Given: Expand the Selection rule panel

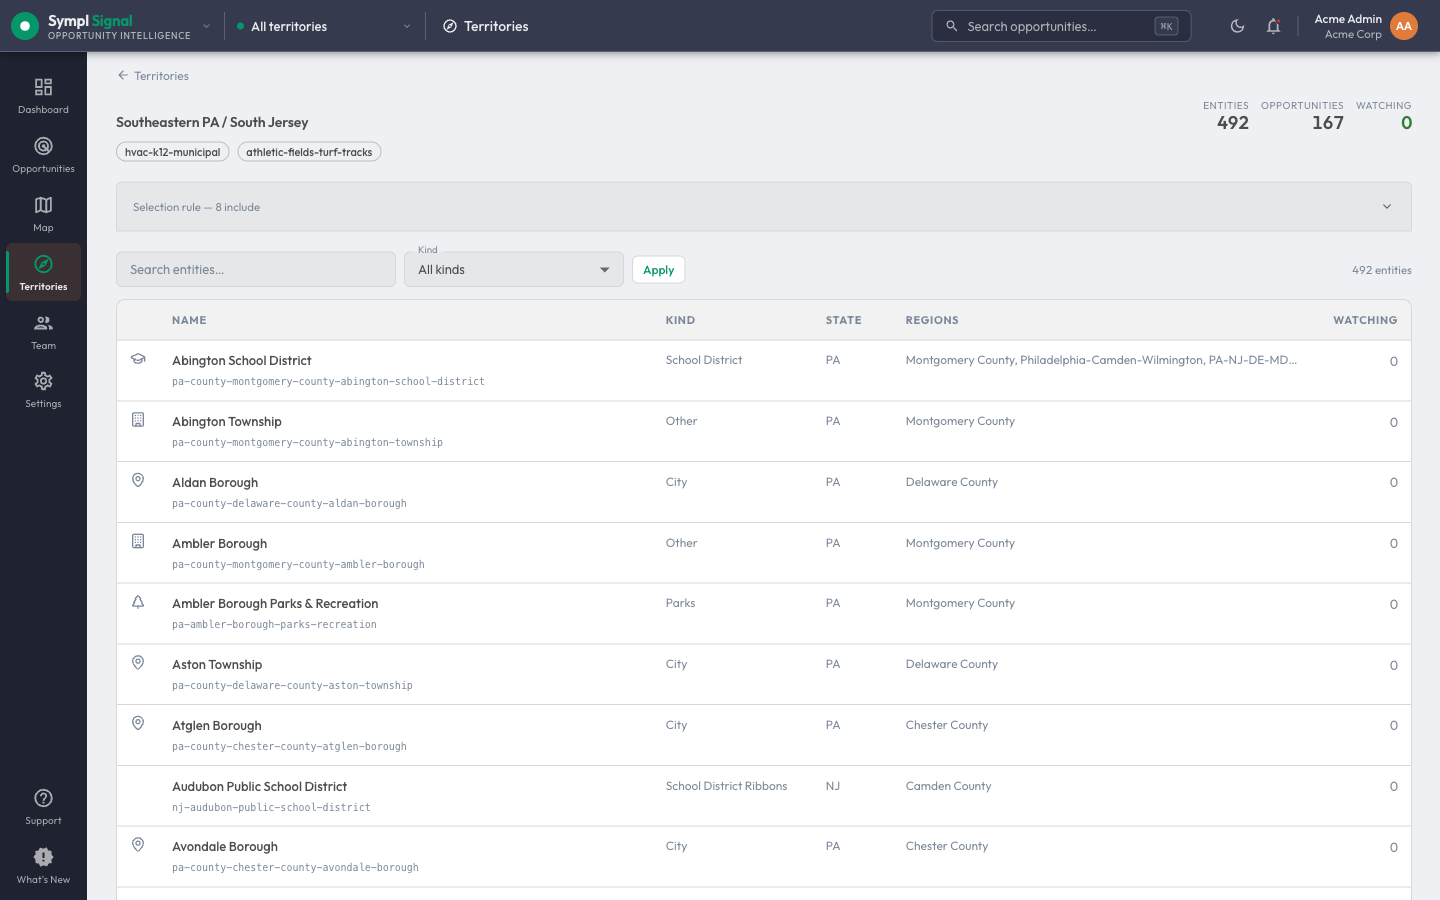Looking at the screenshot, I should click(x=764, y=207).
